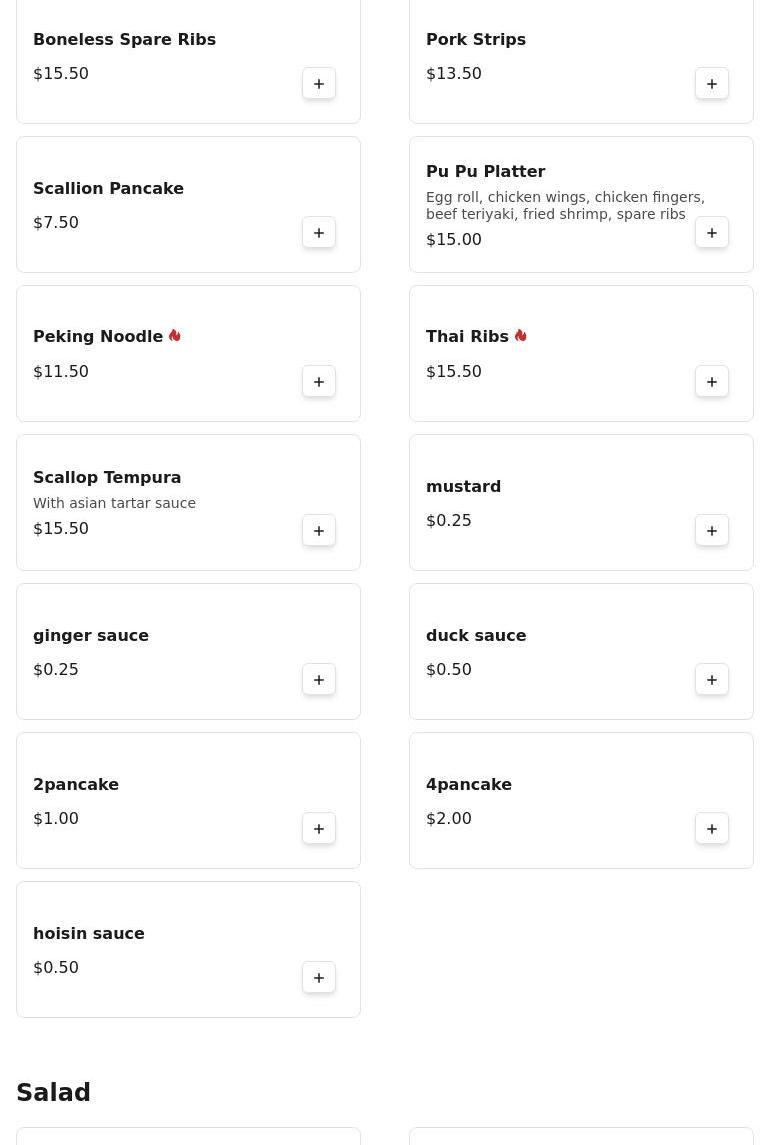Click plus button for Scallion Pancake
This screenshot has height=1145, width=770.
319,233
